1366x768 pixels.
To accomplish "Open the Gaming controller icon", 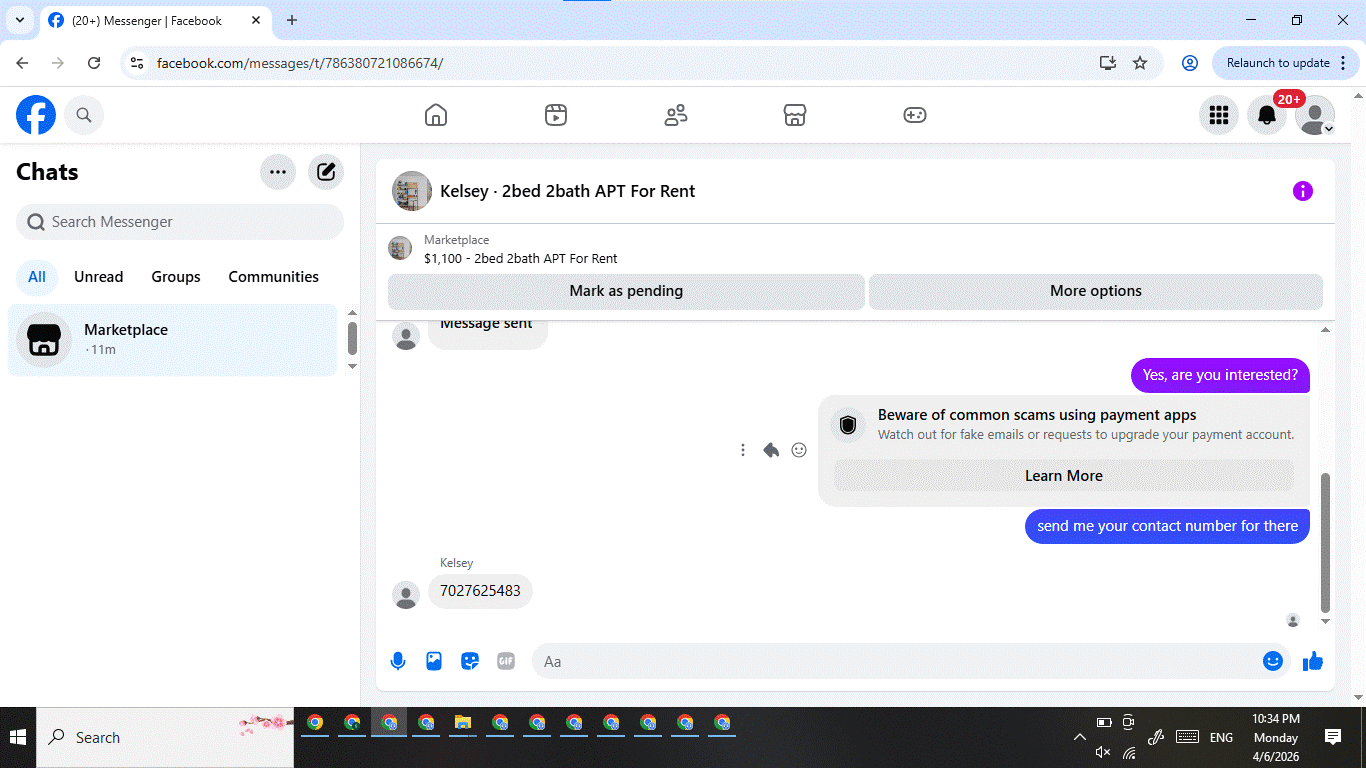I will pos(915,115).
